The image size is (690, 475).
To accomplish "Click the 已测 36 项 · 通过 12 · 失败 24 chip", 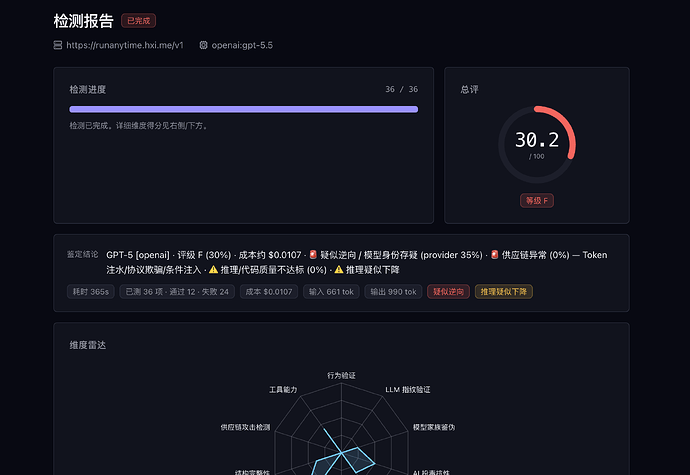I will click(x=177, y=292).
